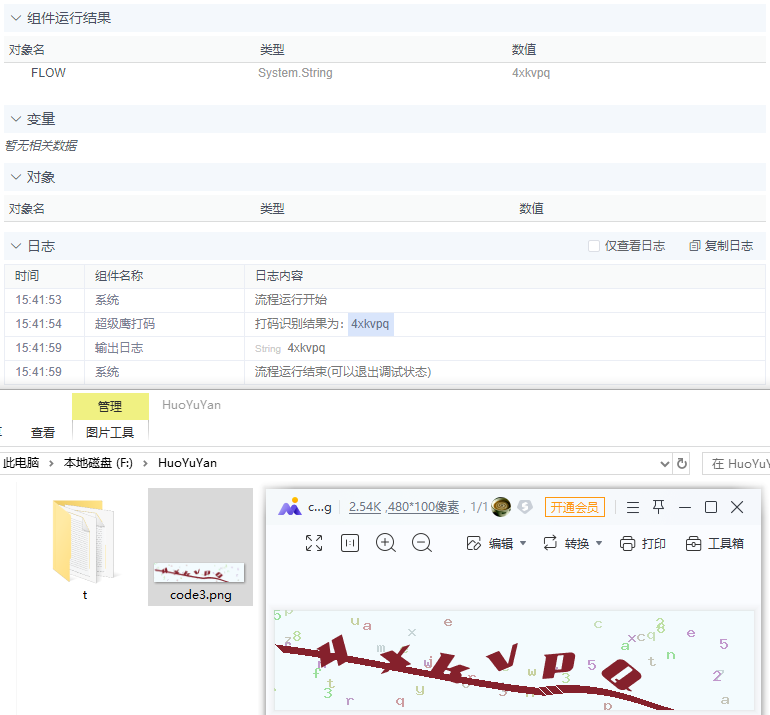
Task: Click the 打印 print button
Action: point(642,544)
